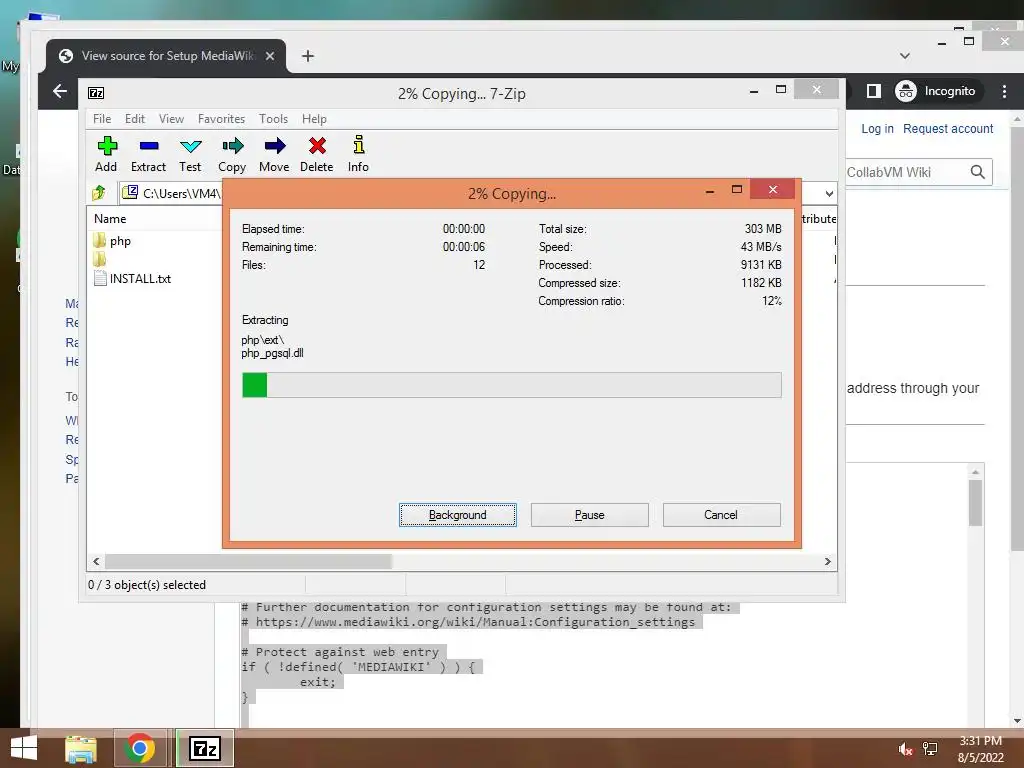Open Start menu from the taskbar
Screen dimensions: 1024x768
pyautogui.click(x=24, y=748)
